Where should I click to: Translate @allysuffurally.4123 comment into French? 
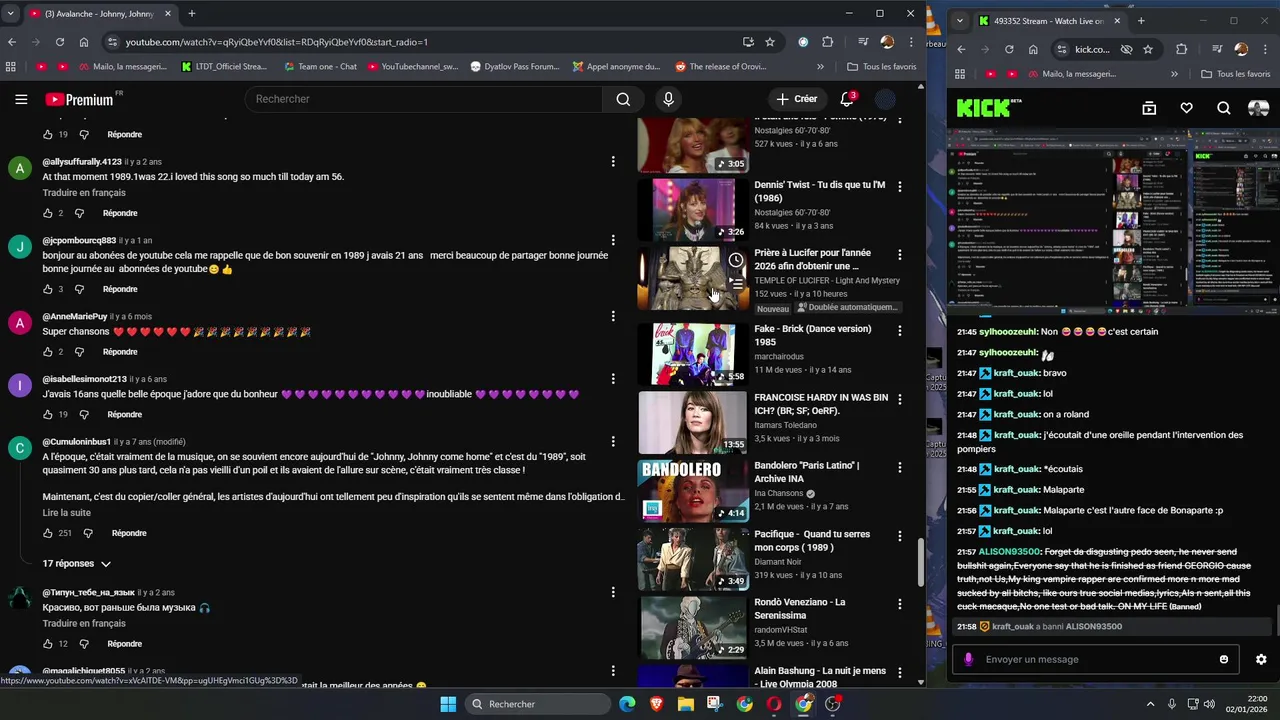[x=84, y=193]
